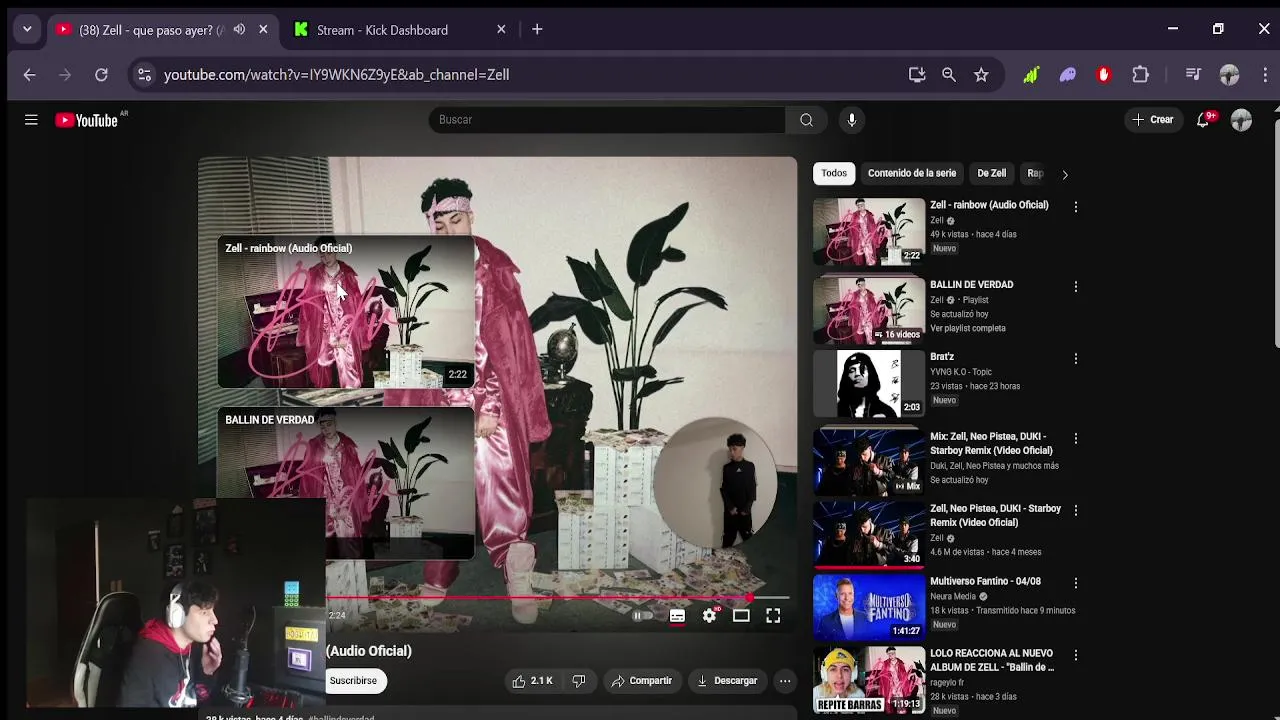Image resolution: width=1280 pixels, height=720 pixels.
Task: Click the Descargar download button
Action: coord(728,681)
